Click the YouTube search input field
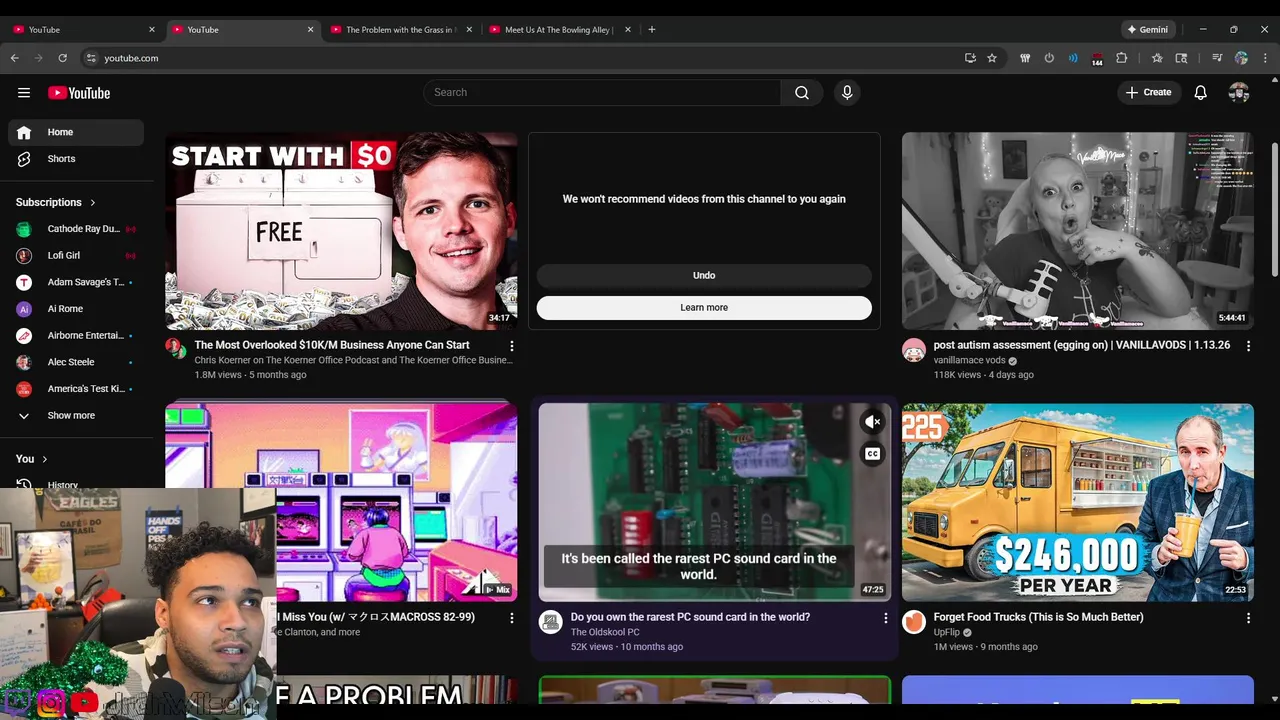This screenshot has height=720, width=1280. point(602,93)
